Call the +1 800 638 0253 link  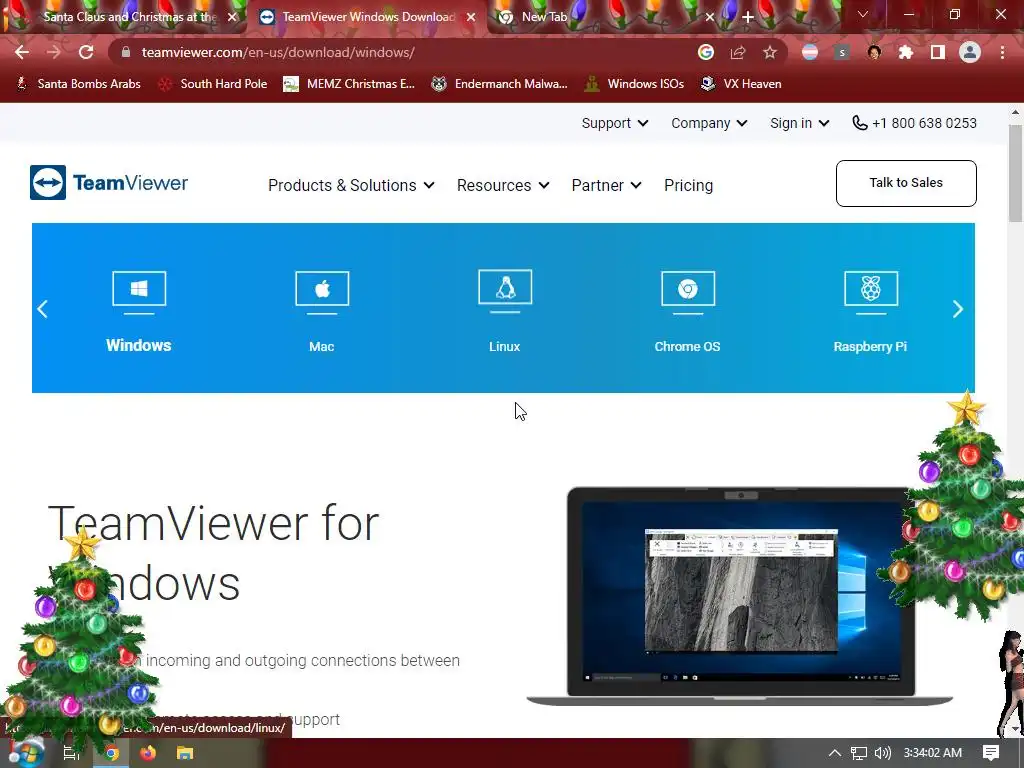pos(914,123)
